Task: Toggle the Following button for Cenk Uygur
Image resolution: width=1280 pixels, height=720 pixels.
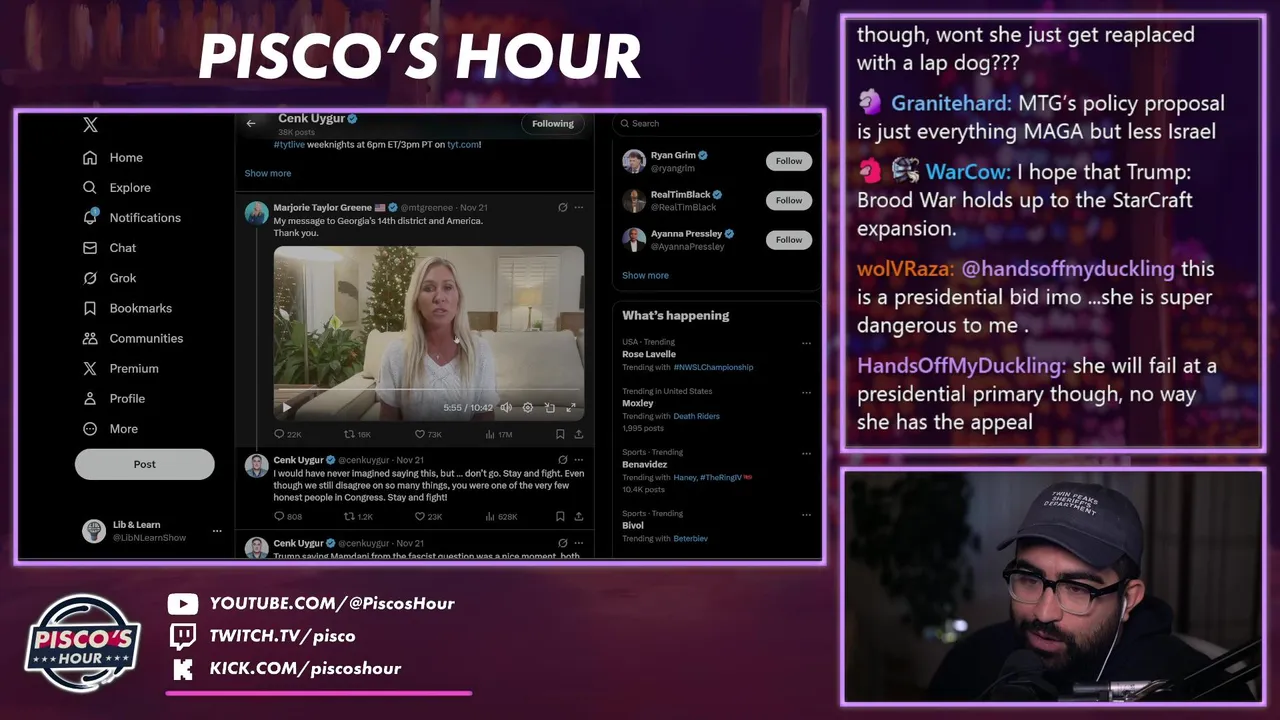Action: click(553, 123)
